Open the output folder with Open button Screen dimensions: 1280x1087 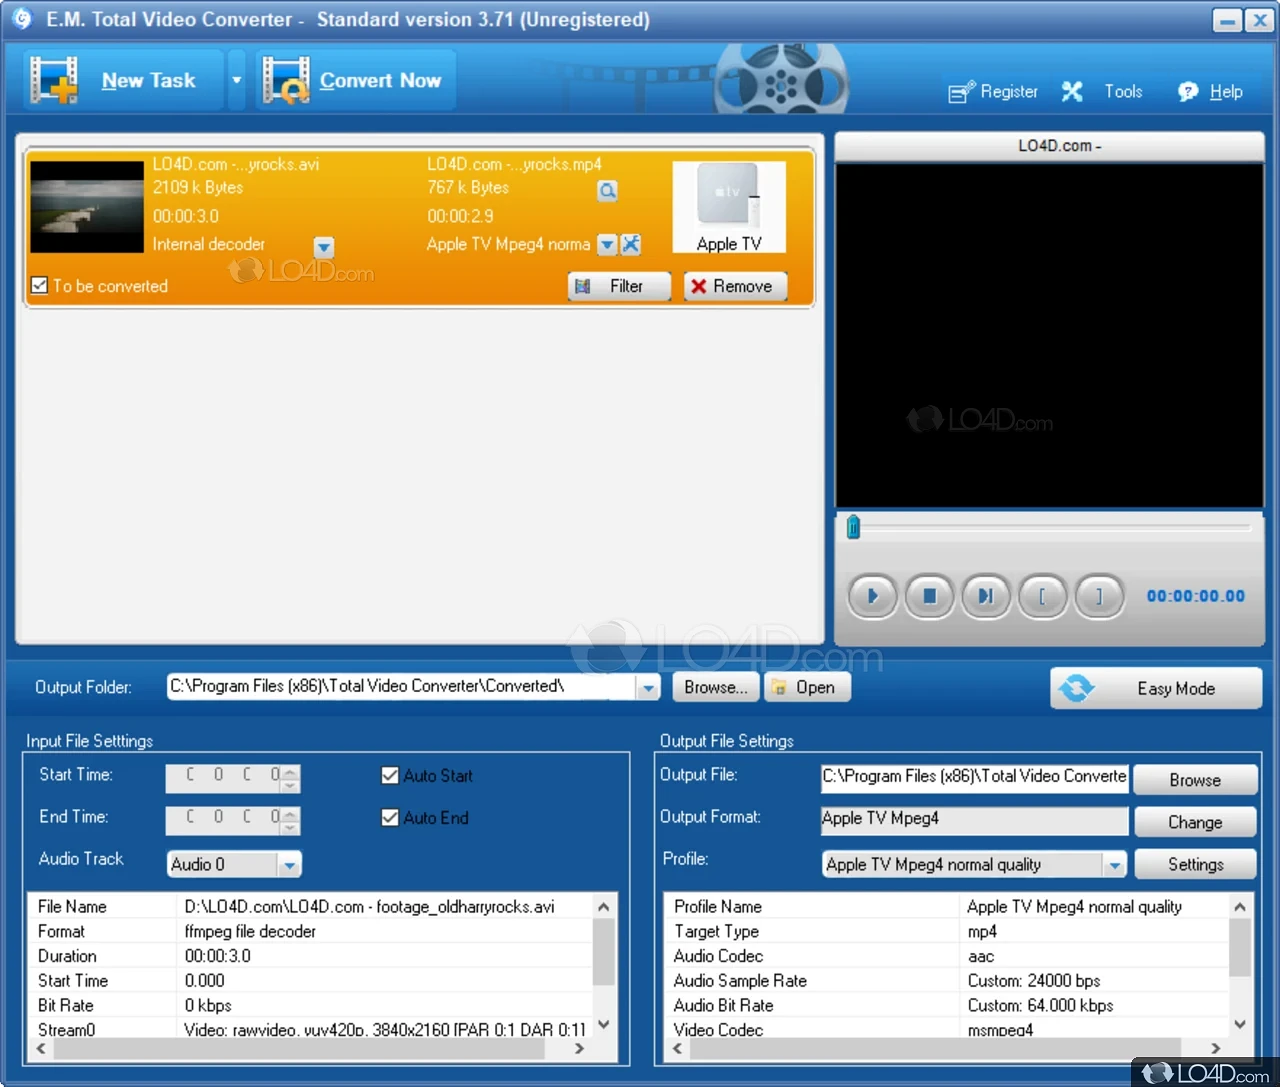click(807, 687)
